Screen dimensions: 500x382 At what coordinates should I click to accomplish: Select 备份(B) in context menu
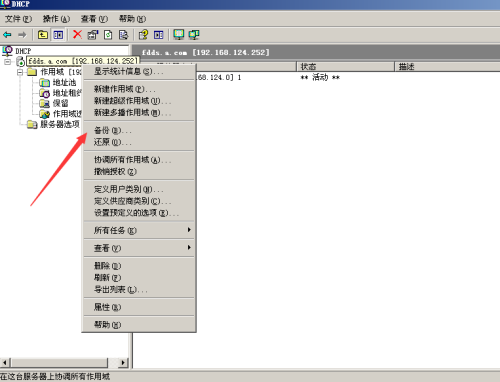(139, 130)
